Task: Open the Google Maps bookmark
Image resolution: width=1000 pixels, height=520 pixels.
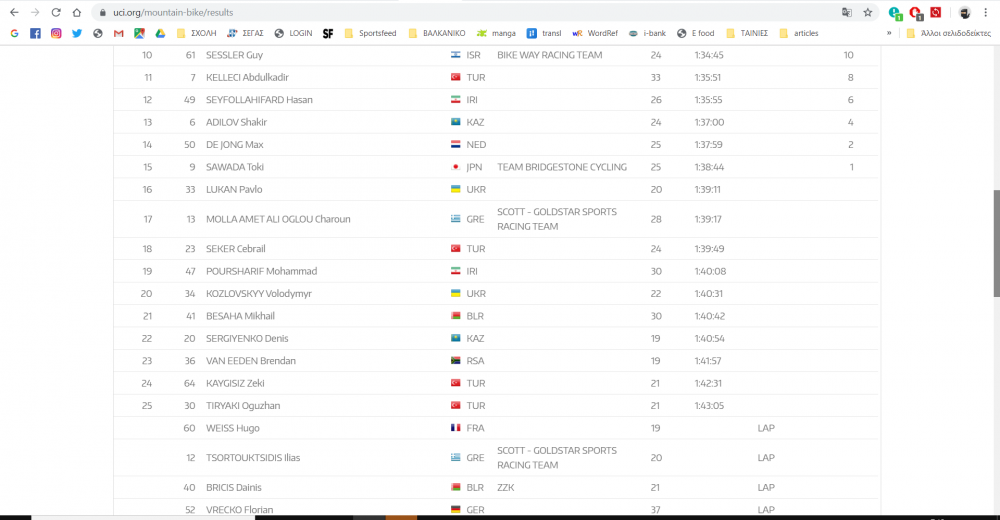Action: pyautogui.click(x=139, y=33)
